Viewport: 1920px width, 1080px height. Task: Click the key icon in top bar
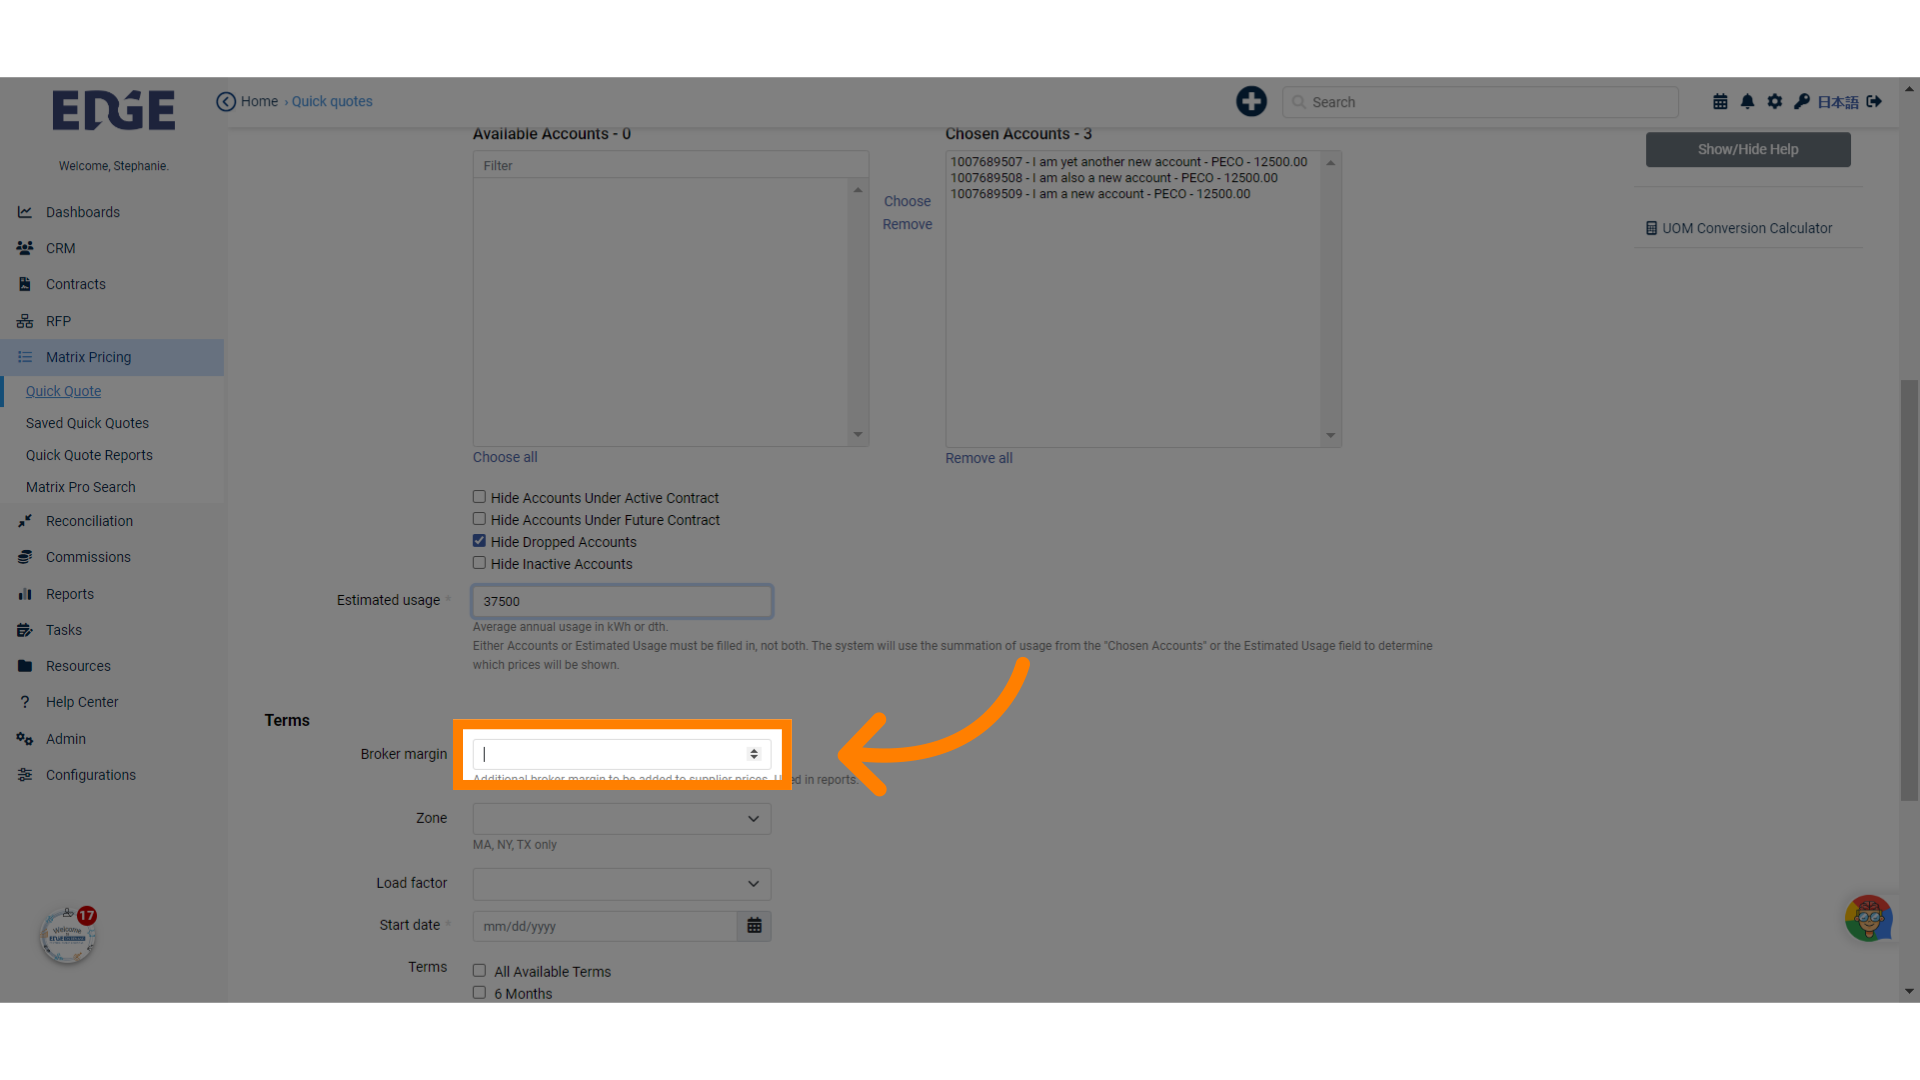1801,101
